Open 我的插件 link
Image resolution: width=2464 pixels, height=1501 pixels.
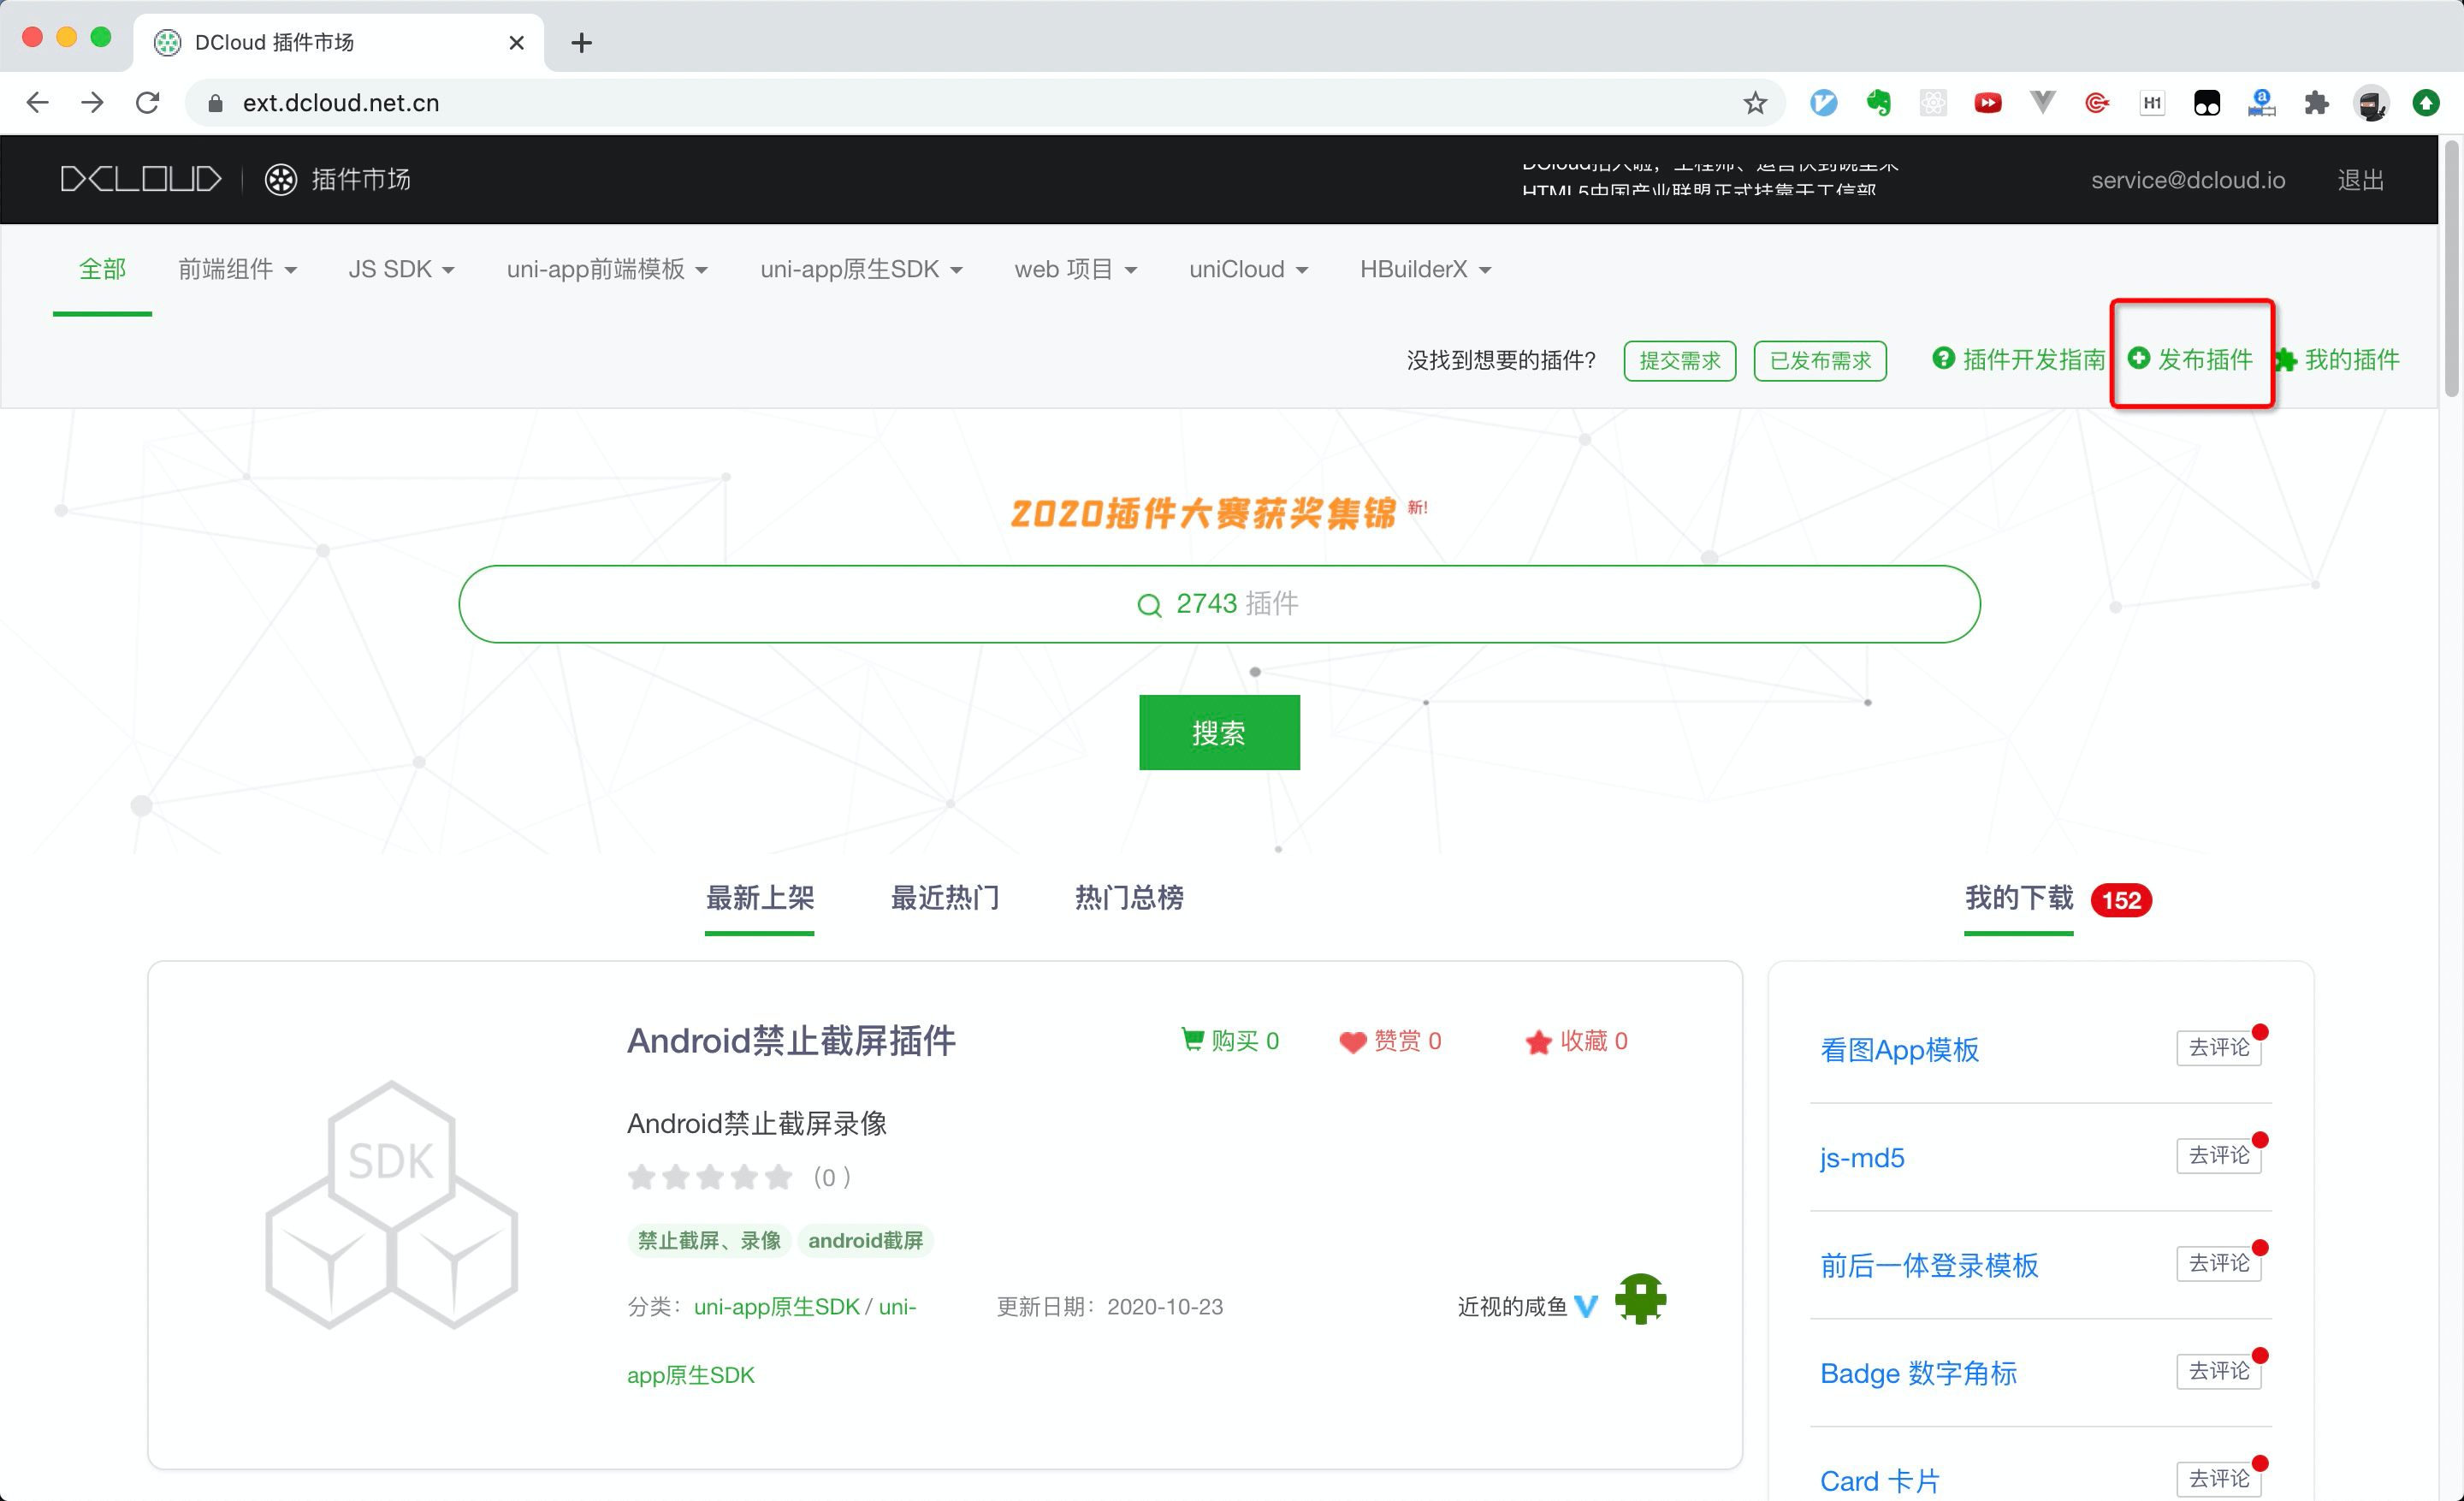(2337, 360)
